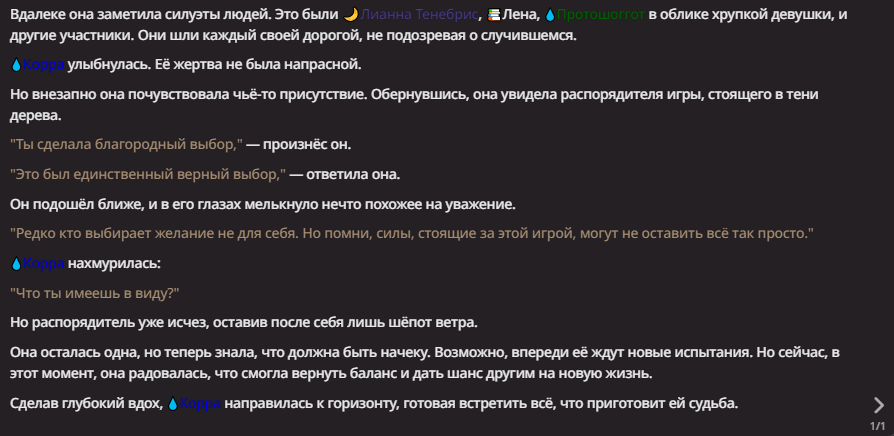The width and height of the screenshot is (894, 436).
Task: Click the drop icon before Корра направилась
Action: coord(173,404)
